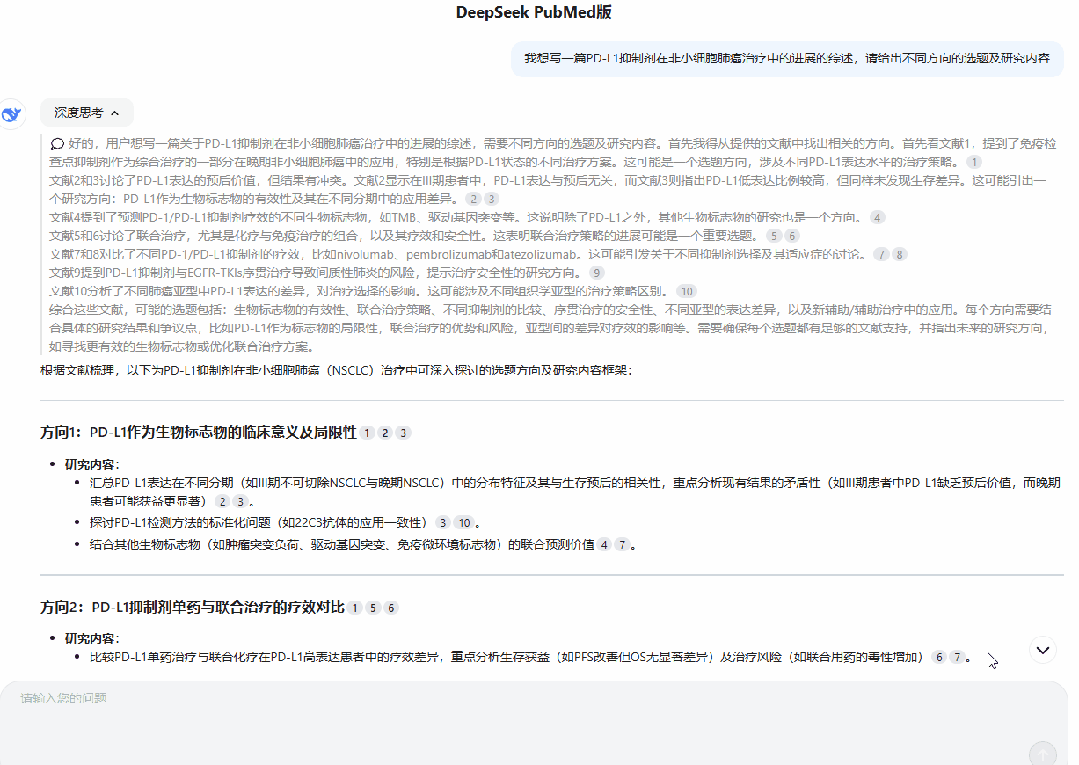Click the DeepSeek PubMed版 page title

pyautogui.click(x=534, y=12)
